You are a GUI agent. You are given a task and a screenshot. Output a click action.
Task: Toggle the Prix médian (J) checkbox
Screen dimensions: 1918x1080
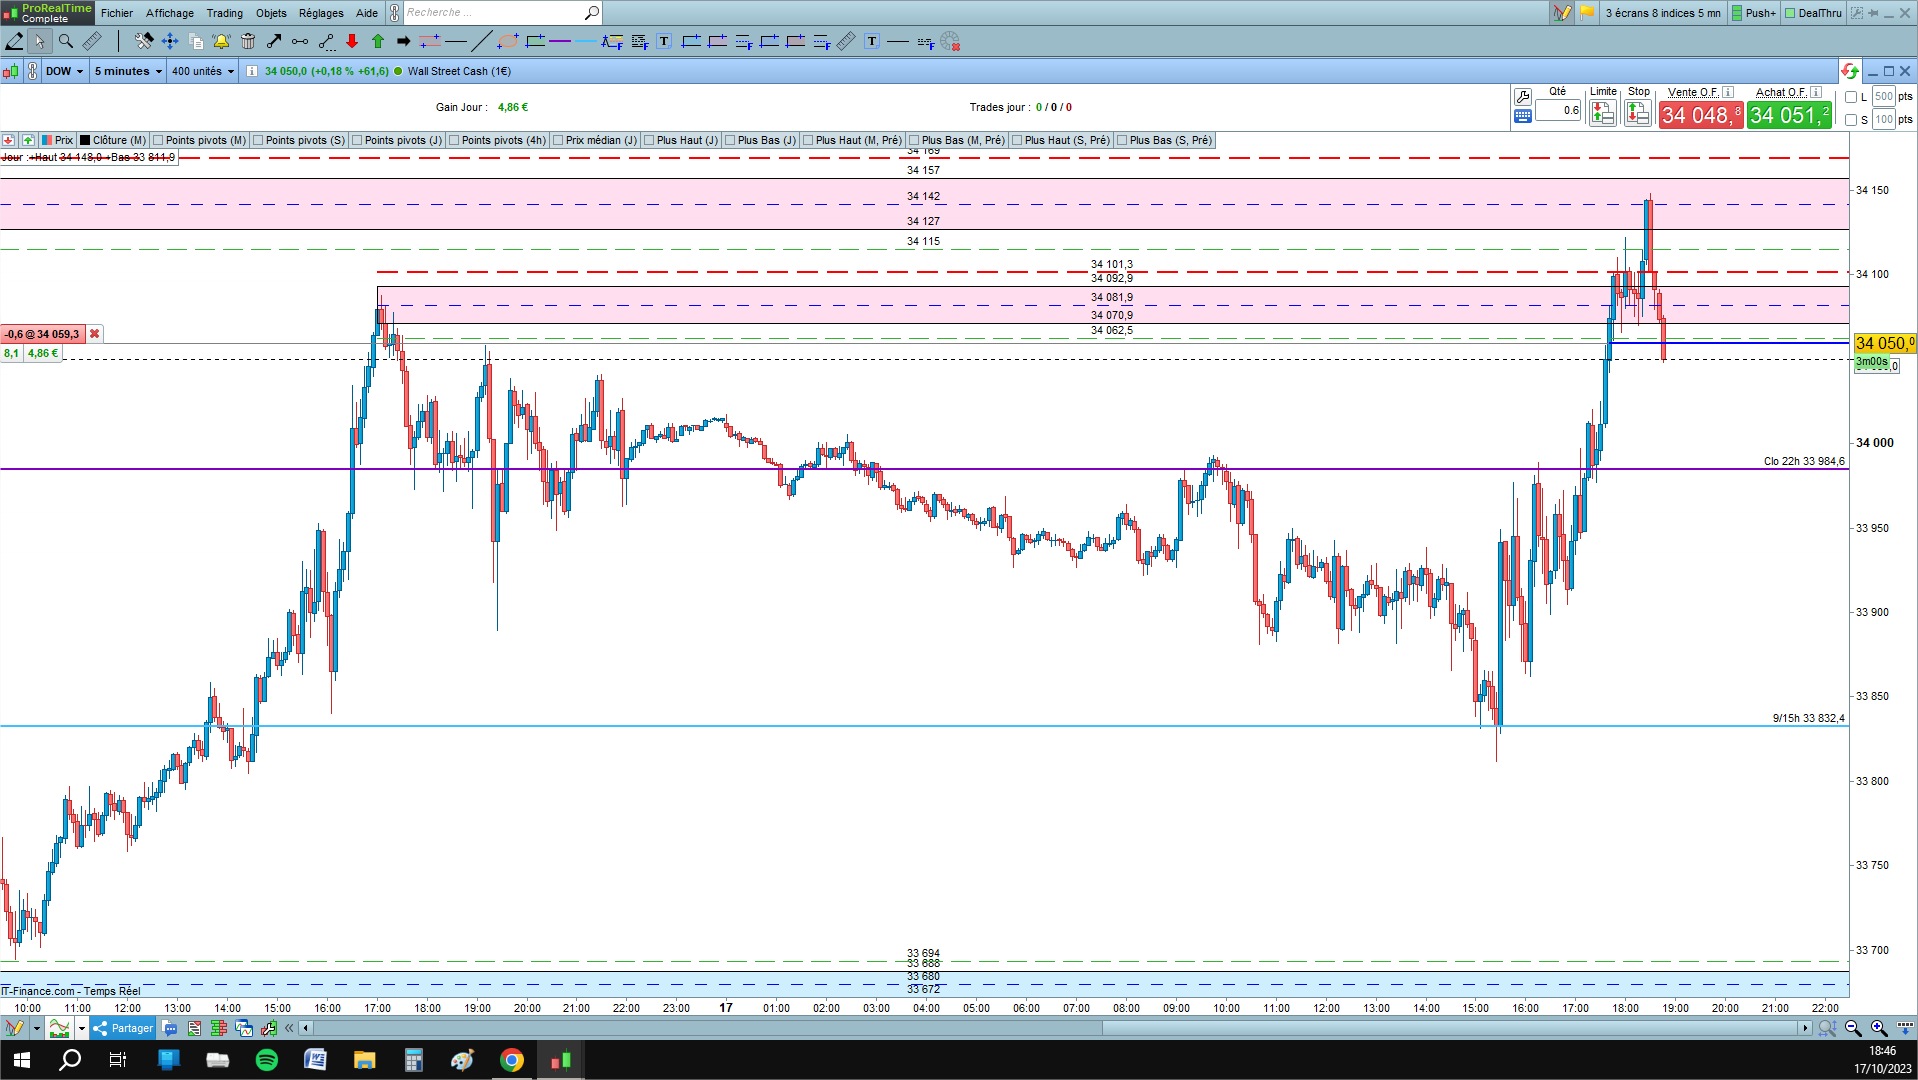pos(558,140)
